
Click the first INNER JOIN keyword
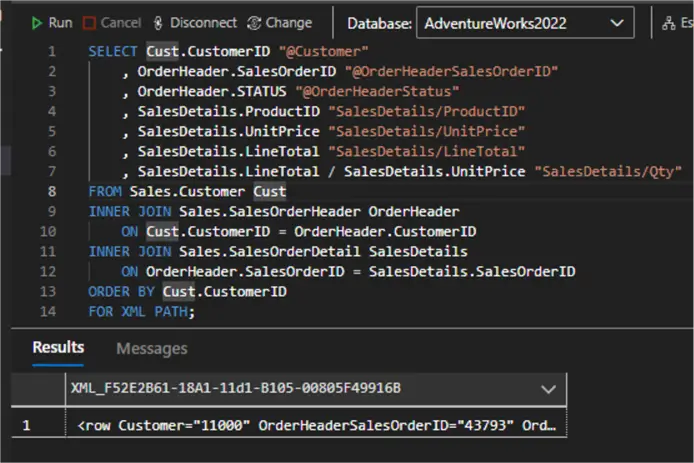(130, 211)
